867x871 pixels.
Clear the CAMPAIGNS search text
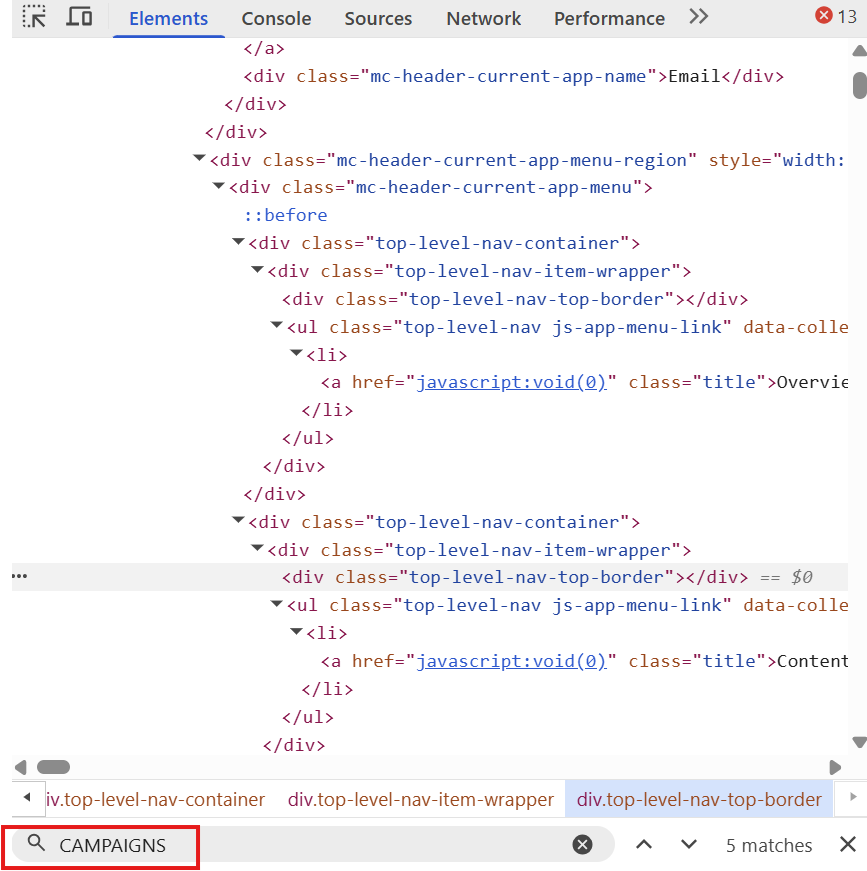pos(582,844)
